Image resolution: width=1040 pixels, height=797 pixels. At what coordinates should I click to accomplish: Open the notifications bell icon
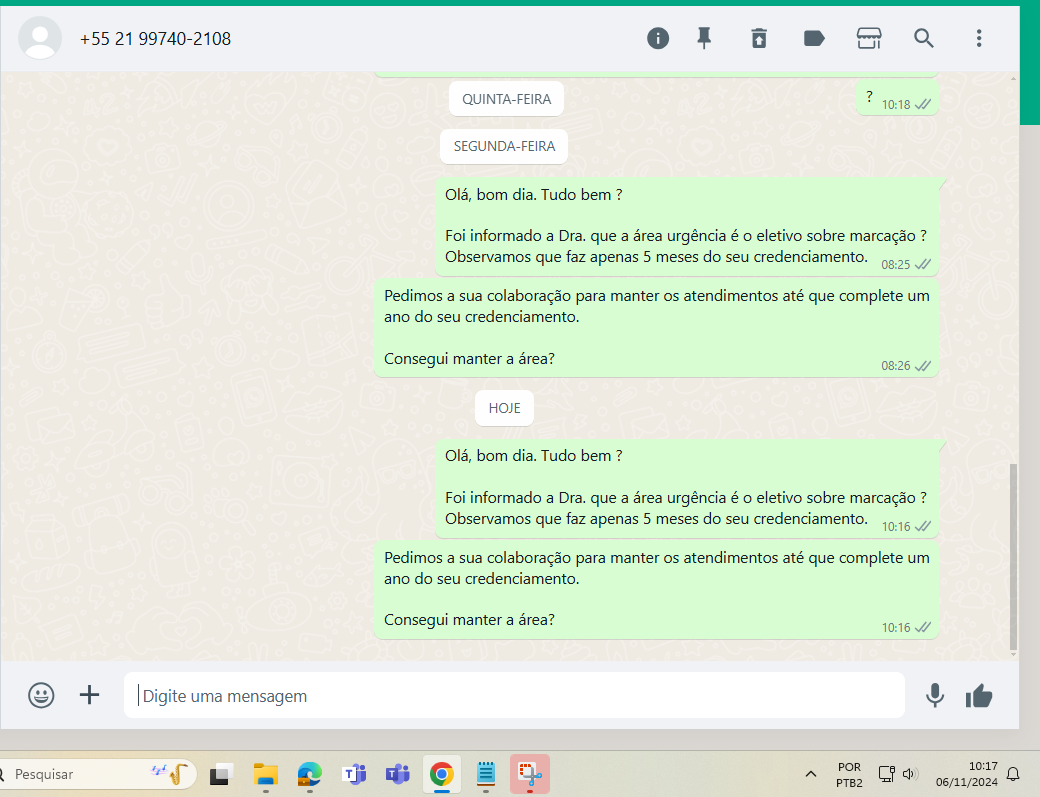[x=1013, y=774]
